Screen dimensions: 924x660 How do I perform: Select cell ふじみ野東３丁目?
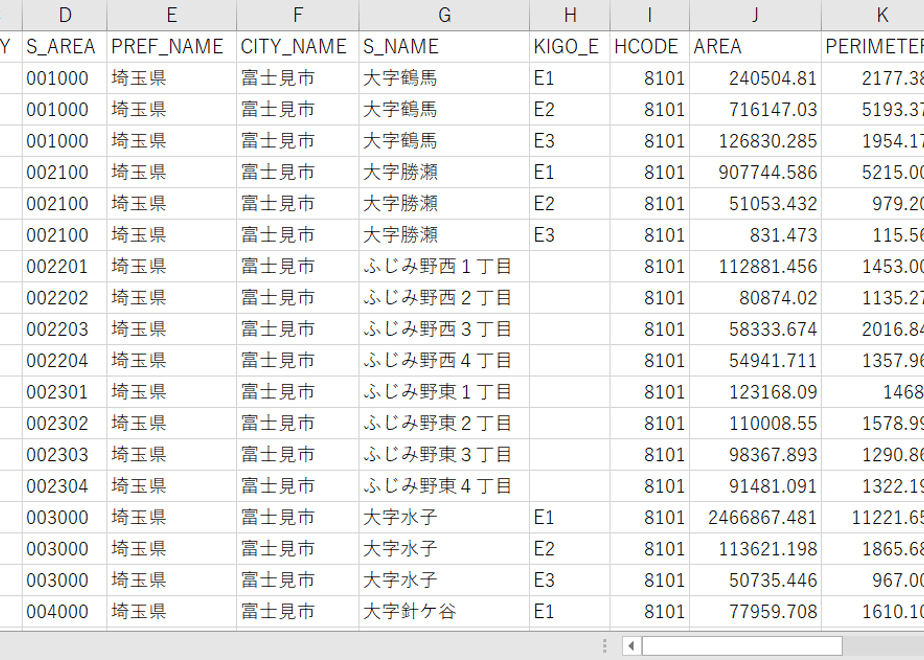(x=444, y=455)
